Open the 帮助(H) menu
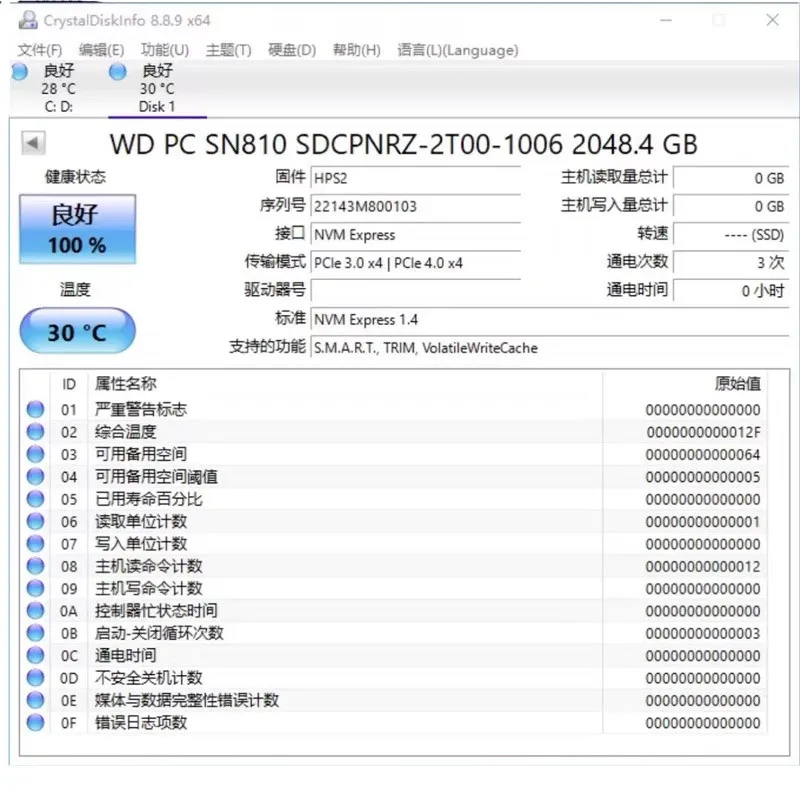This screenshot has width=800, height=800. [x=356, y=49]
